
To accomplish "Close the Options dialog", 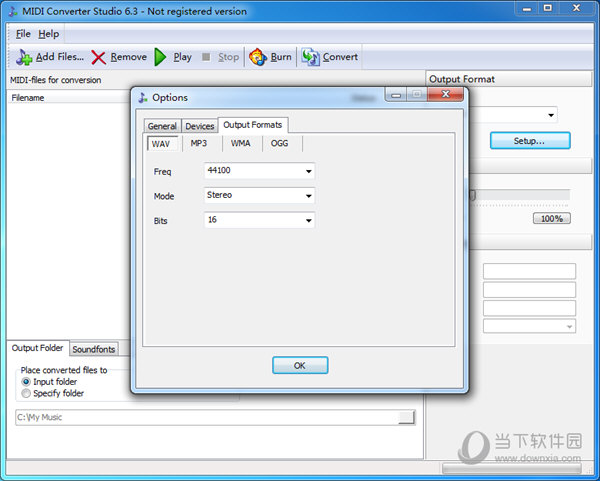I will click(x=445, y=94).
